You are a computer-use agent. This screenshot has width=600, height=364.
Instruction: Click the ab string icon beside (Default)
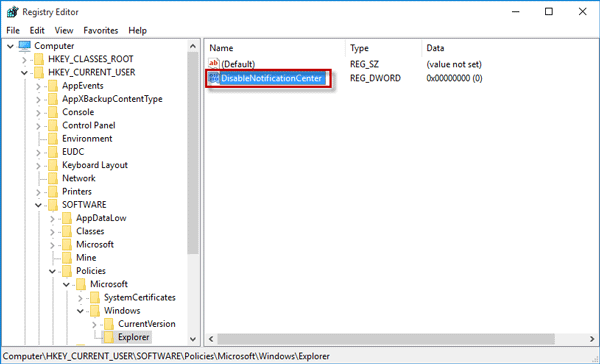[x=214, y=64]
